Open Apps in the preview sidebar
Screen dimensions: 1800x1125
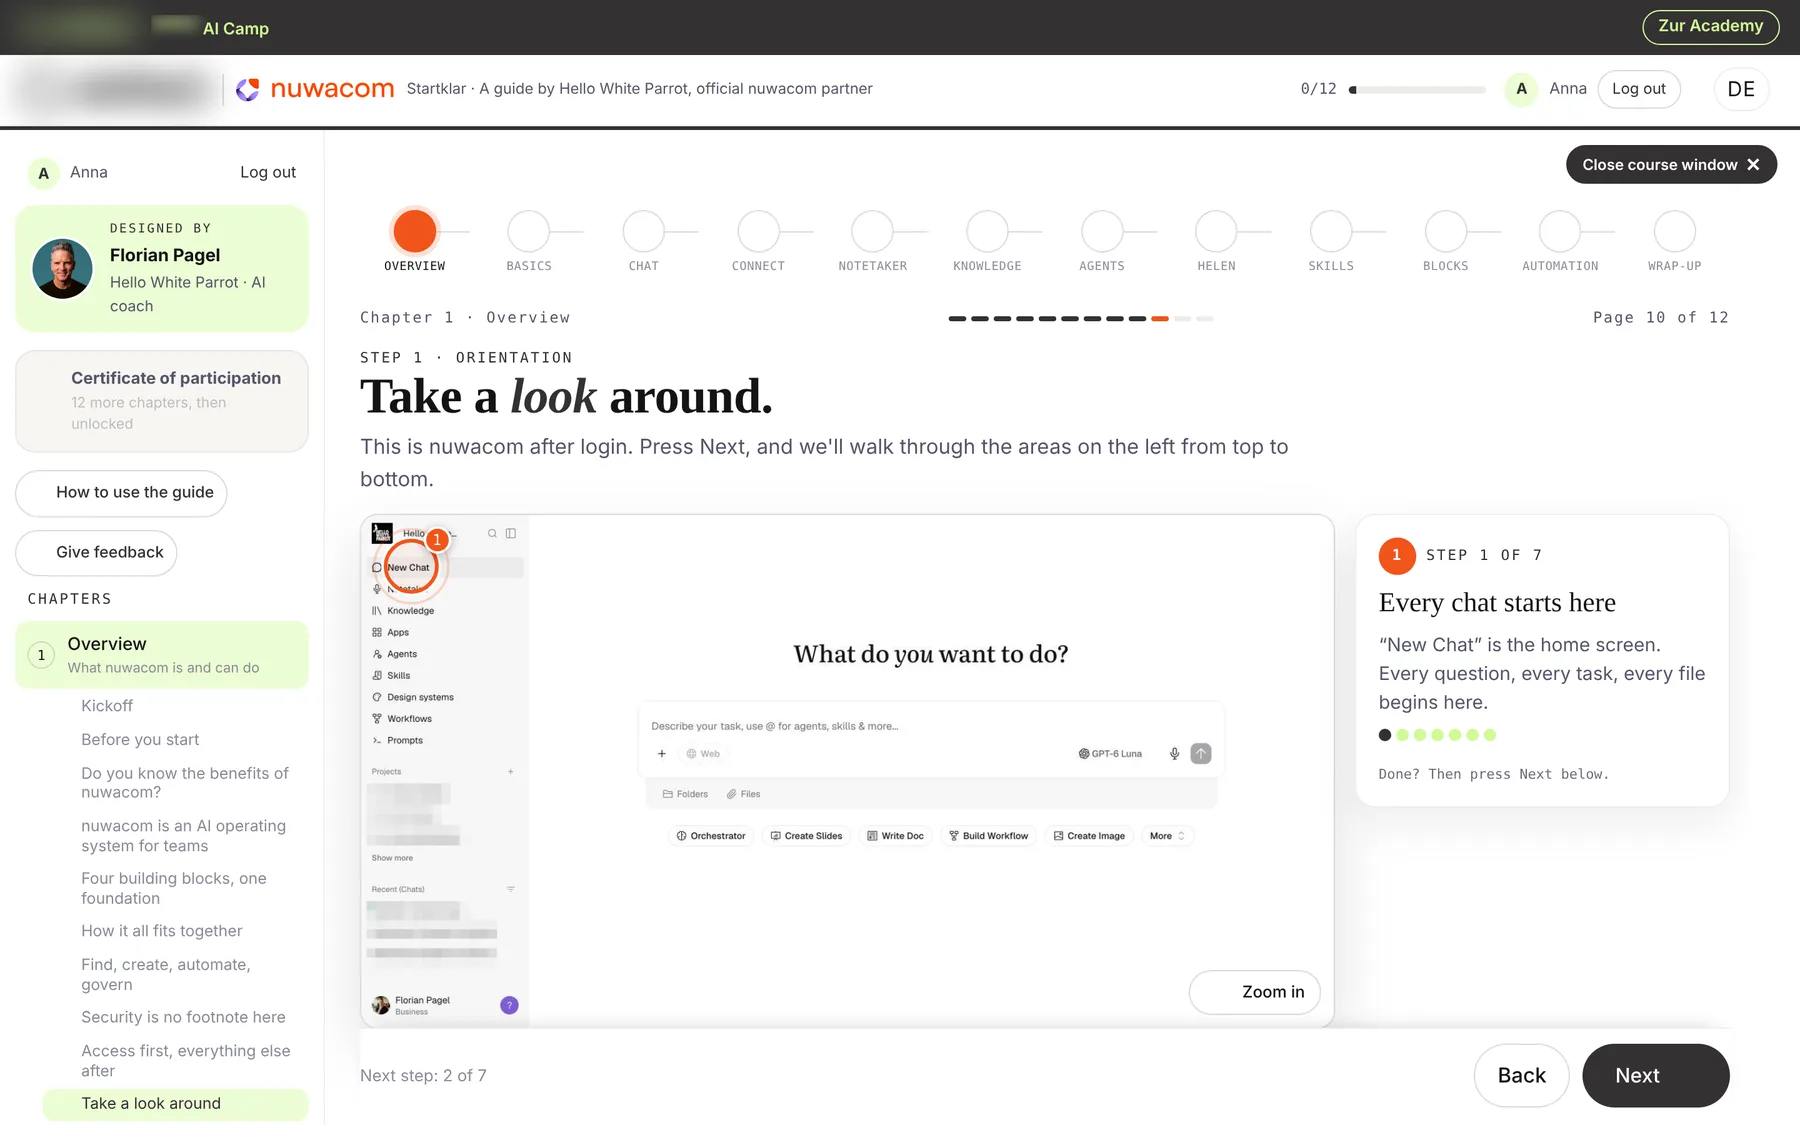click(x=391, y=633)
